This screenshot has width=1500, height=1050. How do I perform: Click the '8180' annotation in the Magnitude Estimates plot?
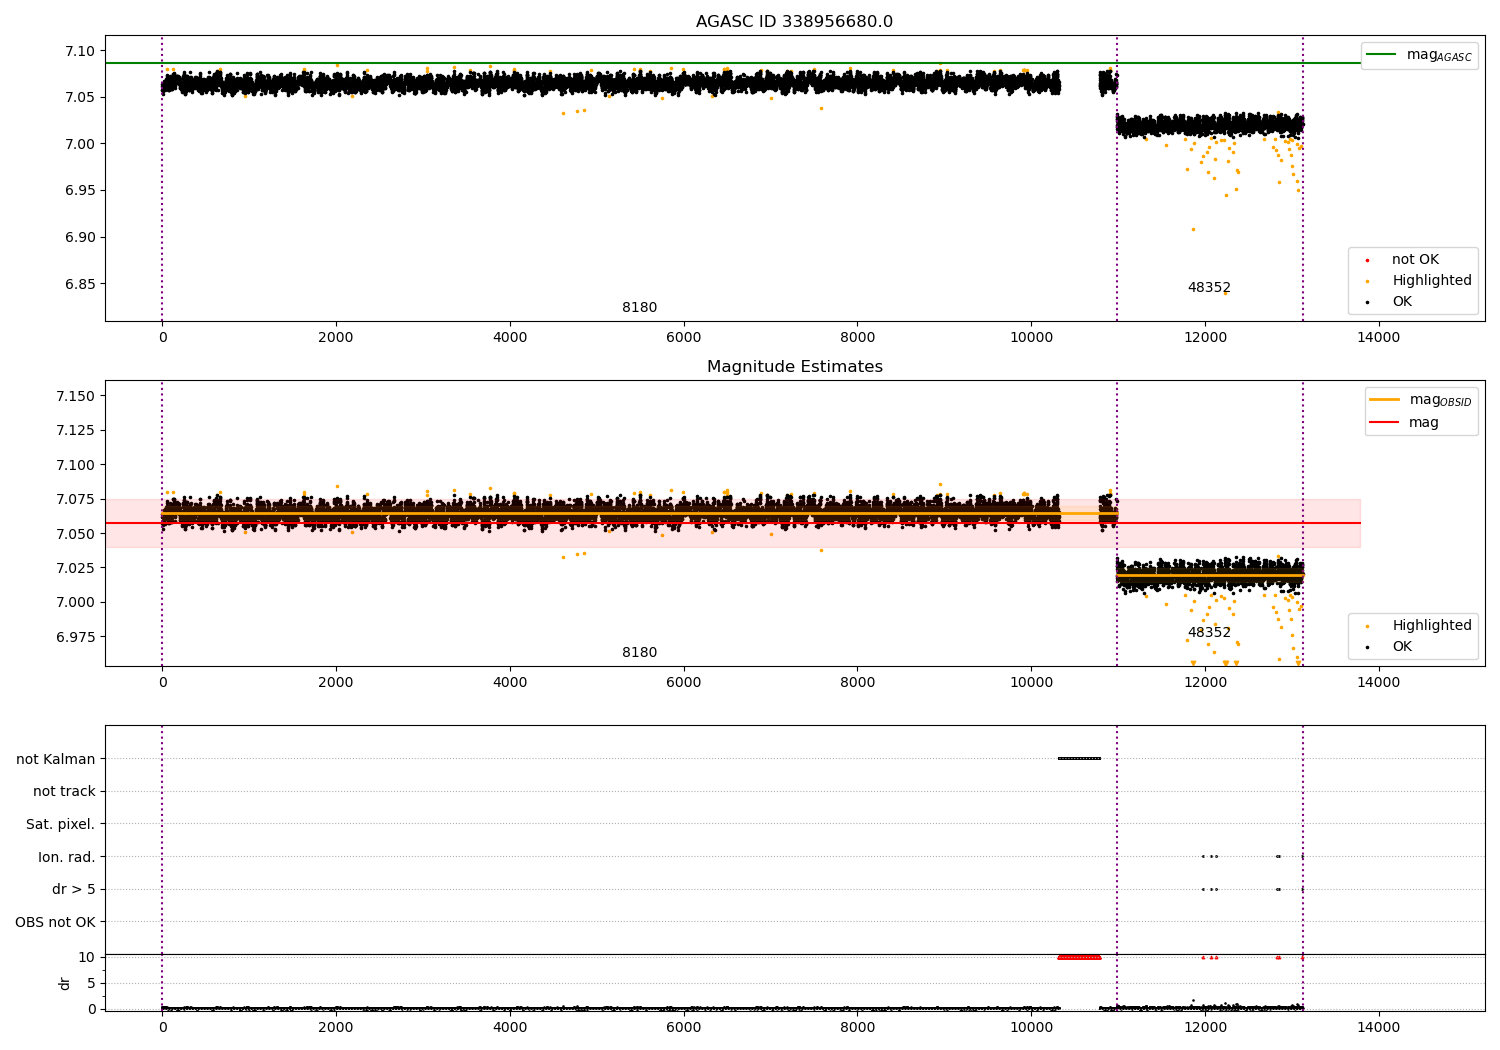[639, 653]
